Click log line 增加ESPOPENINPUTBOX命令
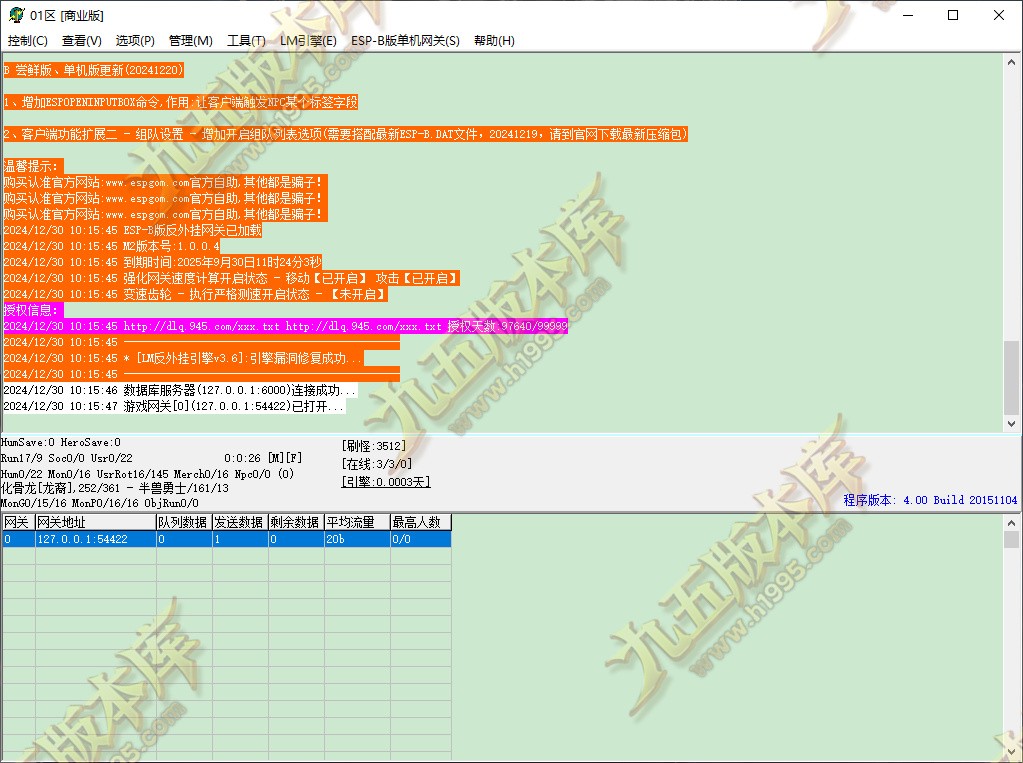1023x763 pixels. [181, 102]
